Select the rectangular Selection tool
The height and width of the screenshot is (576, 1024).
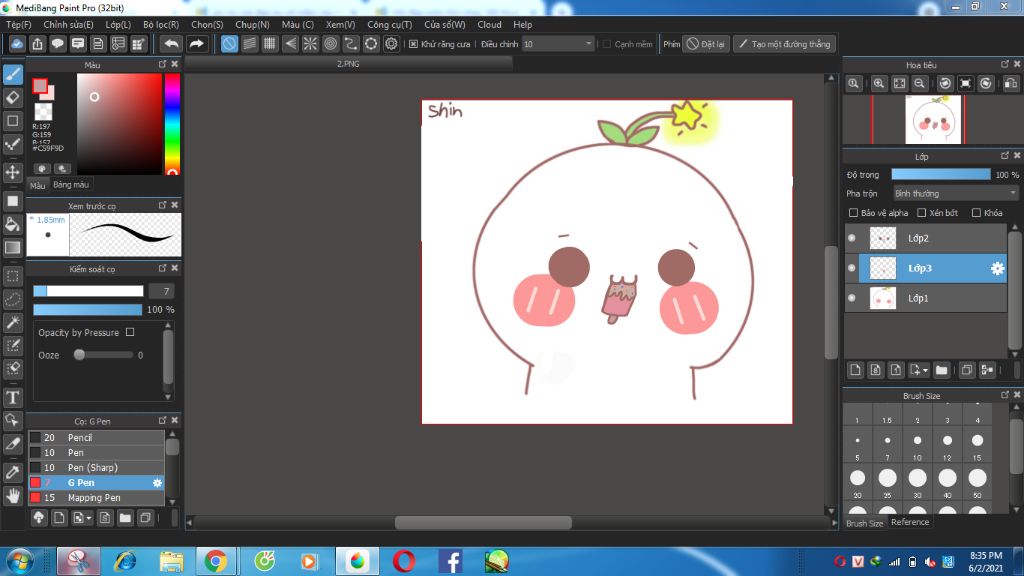pos(13,276)
